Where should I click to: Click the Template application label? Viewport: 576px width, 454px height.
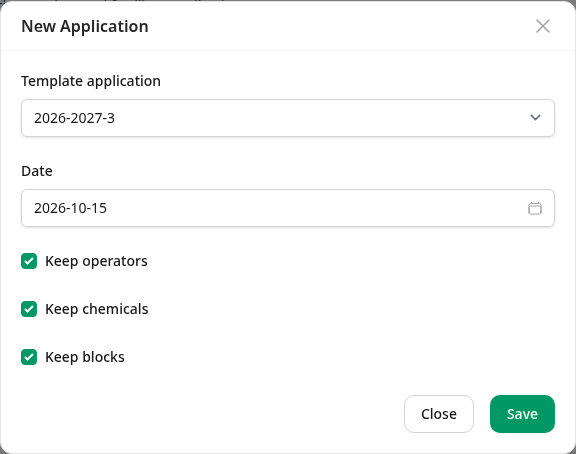[91, 81]
